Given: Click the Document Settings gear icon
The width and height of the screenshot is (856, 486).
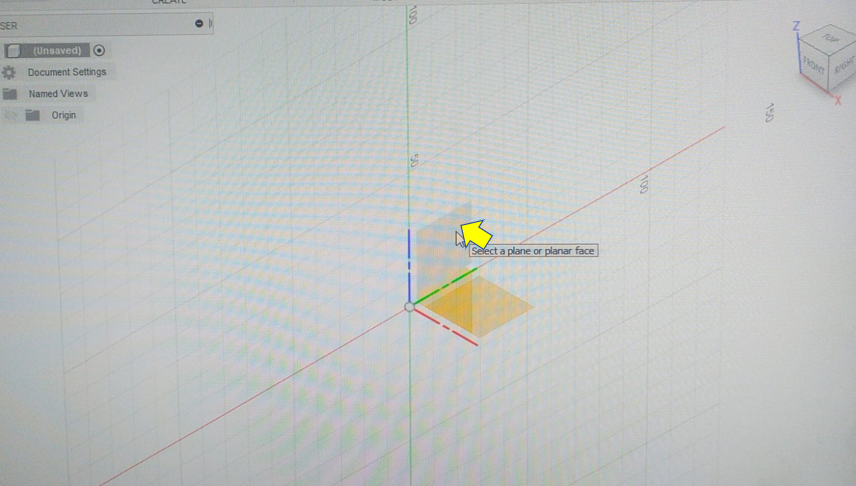Looking at the screenshot, I should tap(9, 72).
